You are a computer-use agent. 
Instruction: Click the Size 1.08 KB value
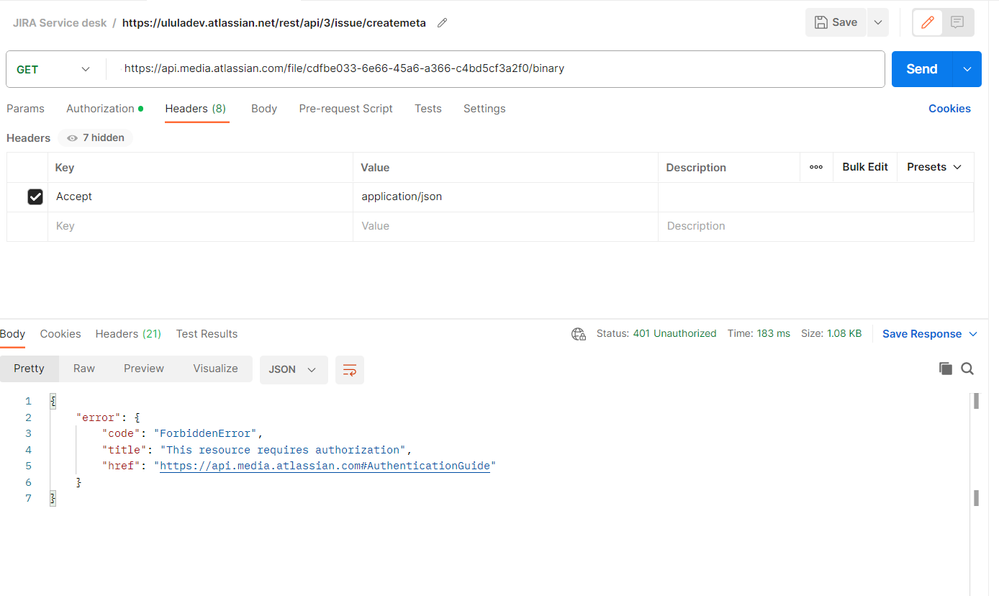844,333
